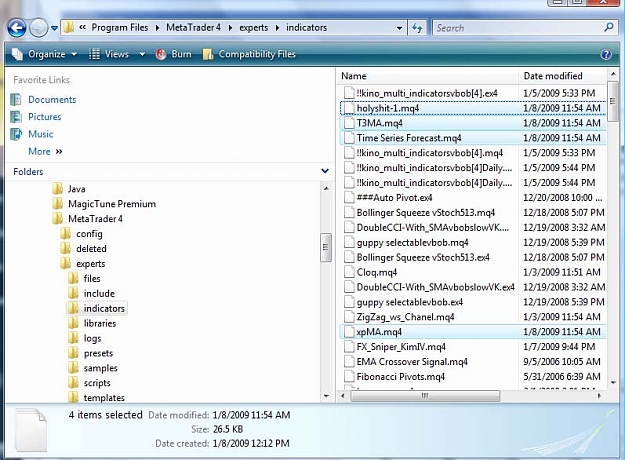
Task: Click MetaTrader 4 breadcrumb in address bar
Action: [193, 28]
